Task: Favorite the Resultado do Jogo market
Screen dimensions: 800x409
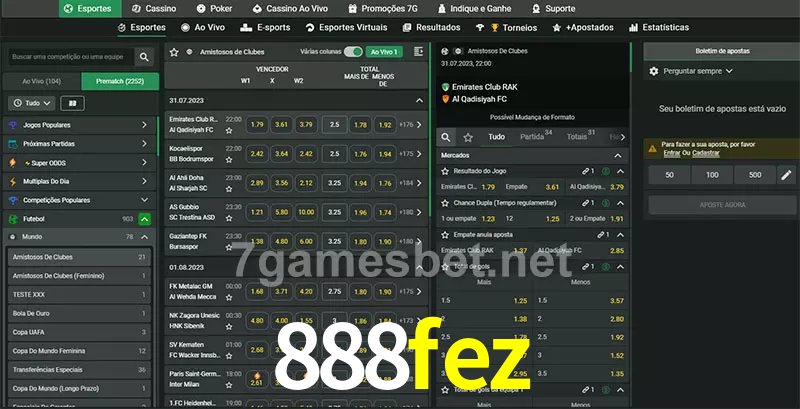Action: pyautogui.click(x=445, y=171)
